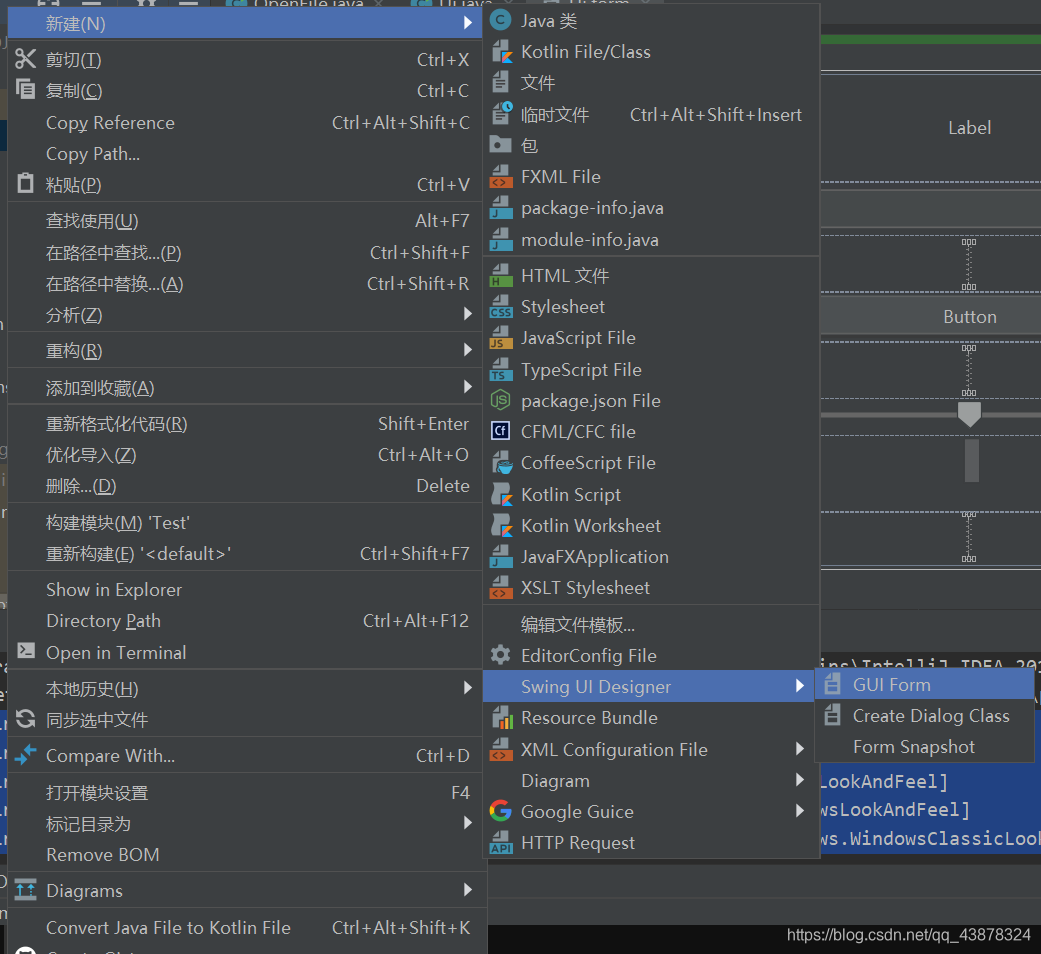The image size is (1041, 954).
Task: Choose Convert Java File to Kotlin File
Action: (244, 927)
